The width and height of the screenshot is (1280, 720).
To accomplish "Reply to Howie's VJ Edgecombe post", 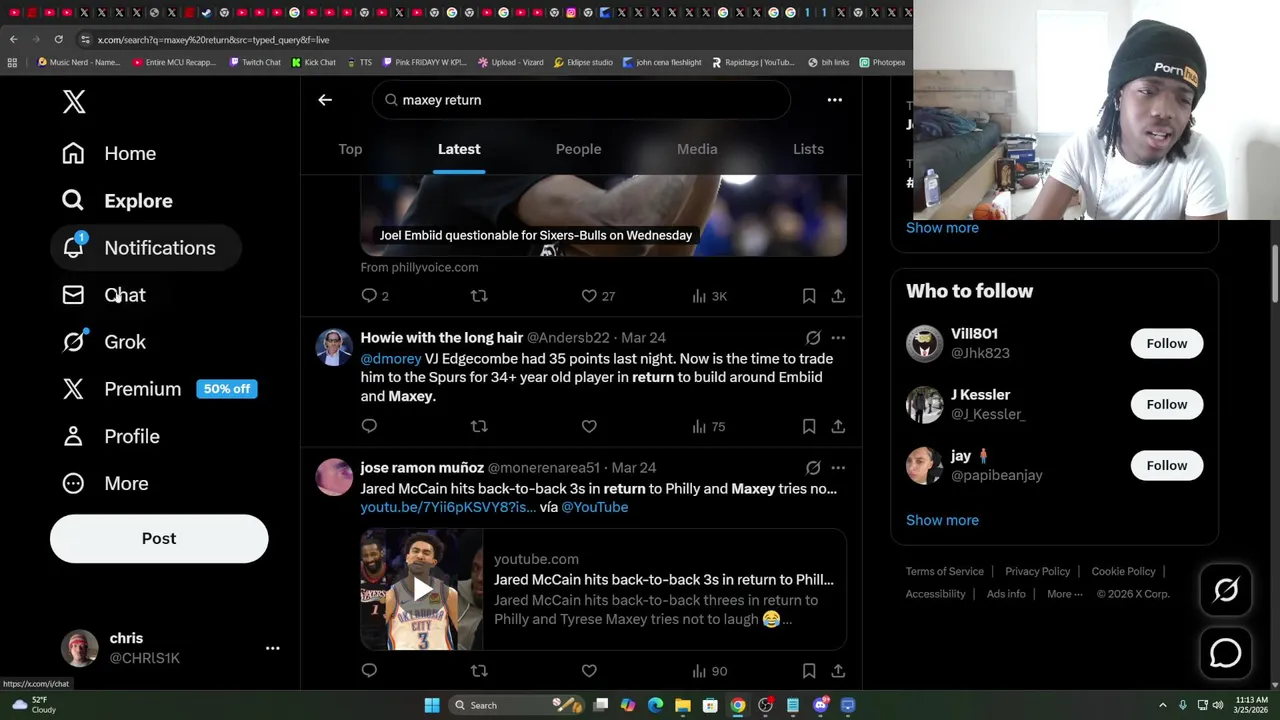I will tap(369, 426).
